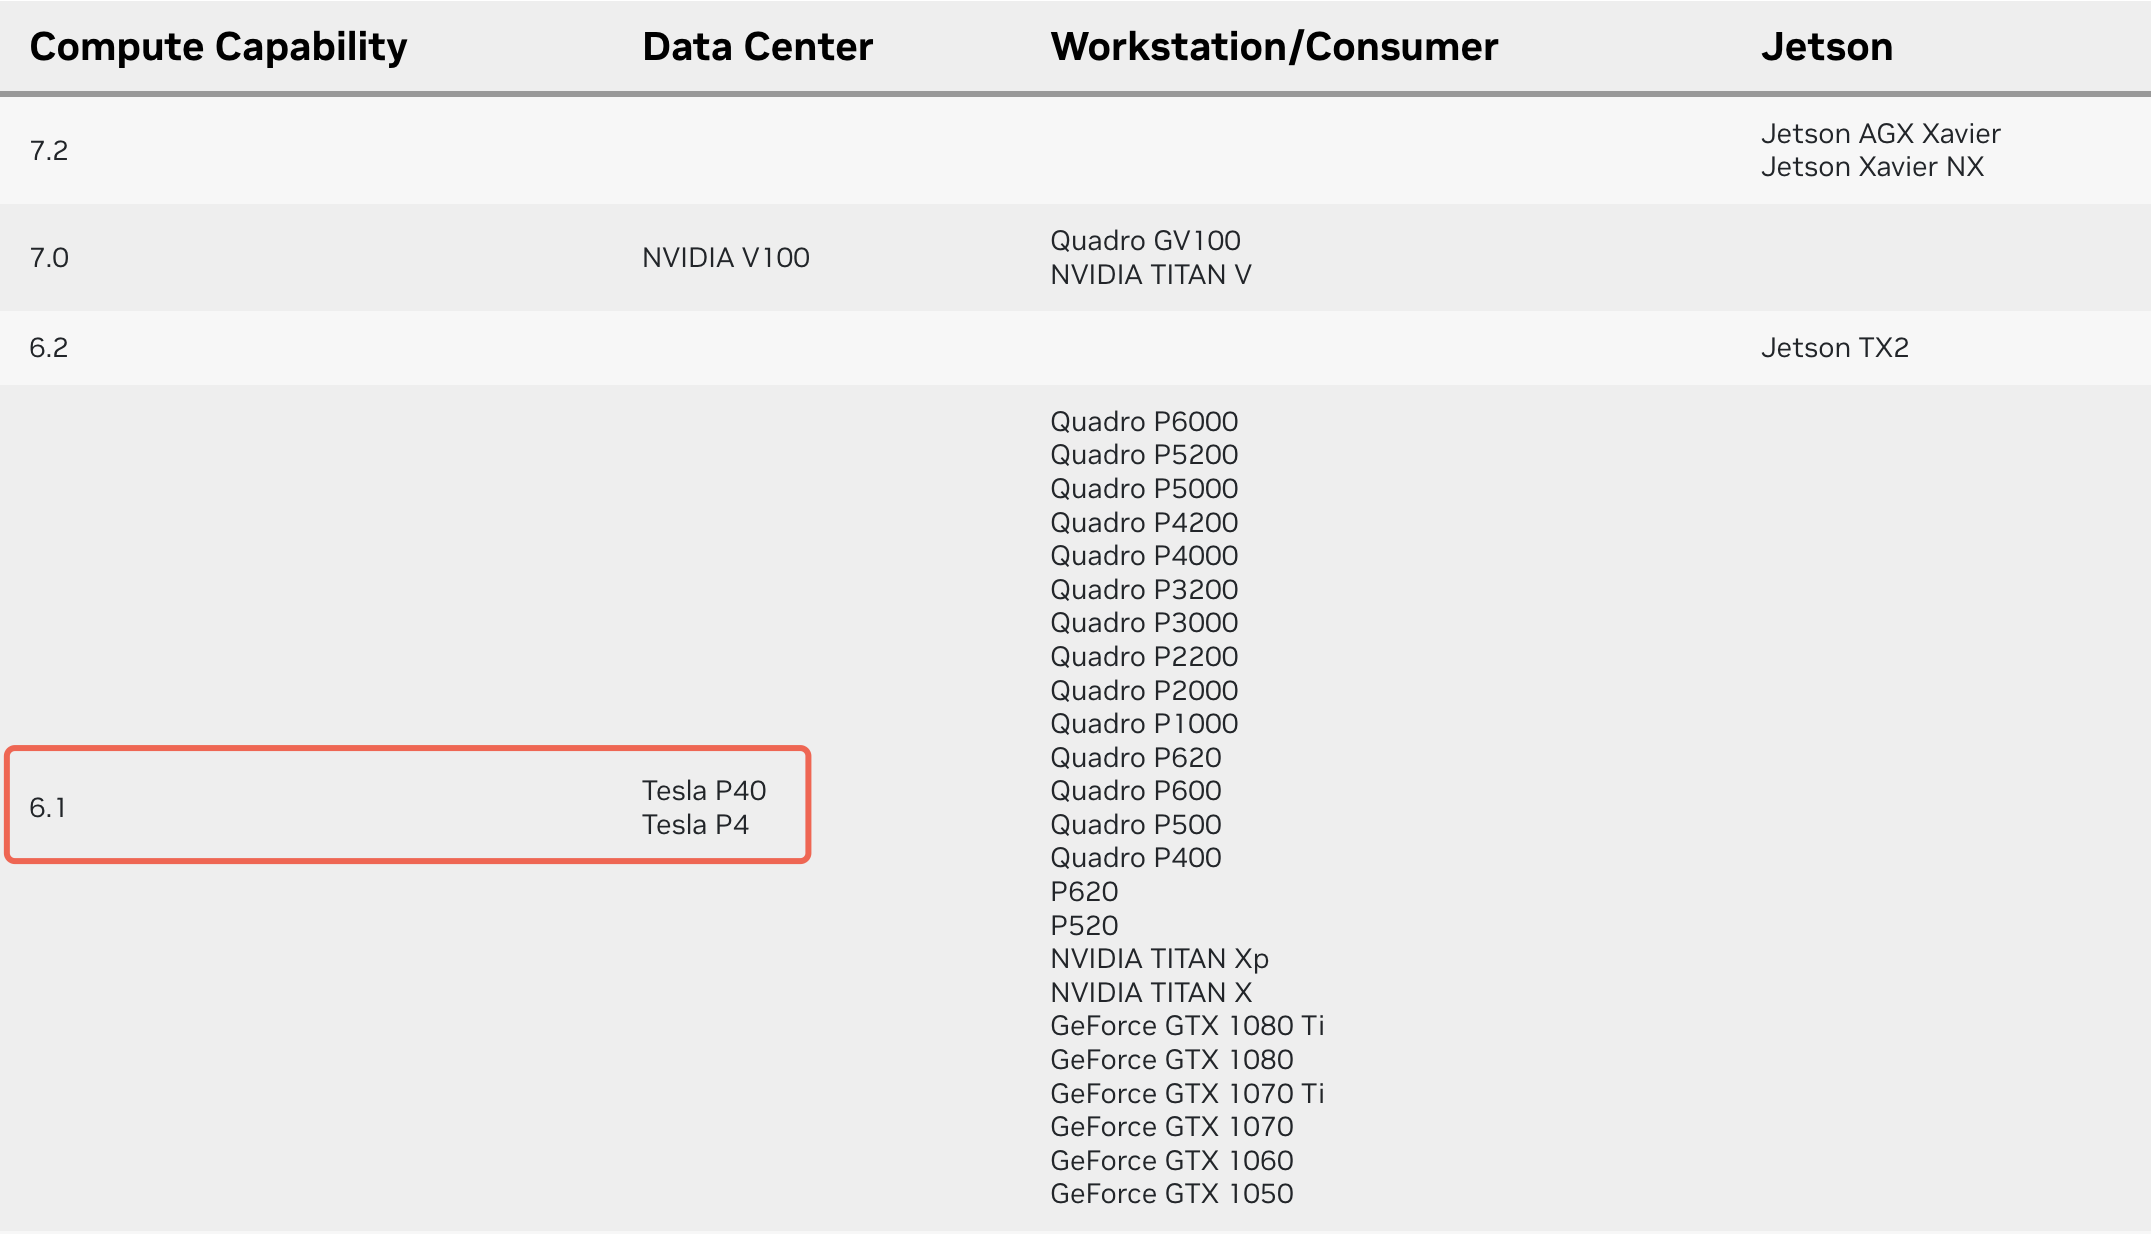This screenshot has width=2152, height=1234.
Task: Click Quadro GV100 in the list
Action: click(1145, 240)
